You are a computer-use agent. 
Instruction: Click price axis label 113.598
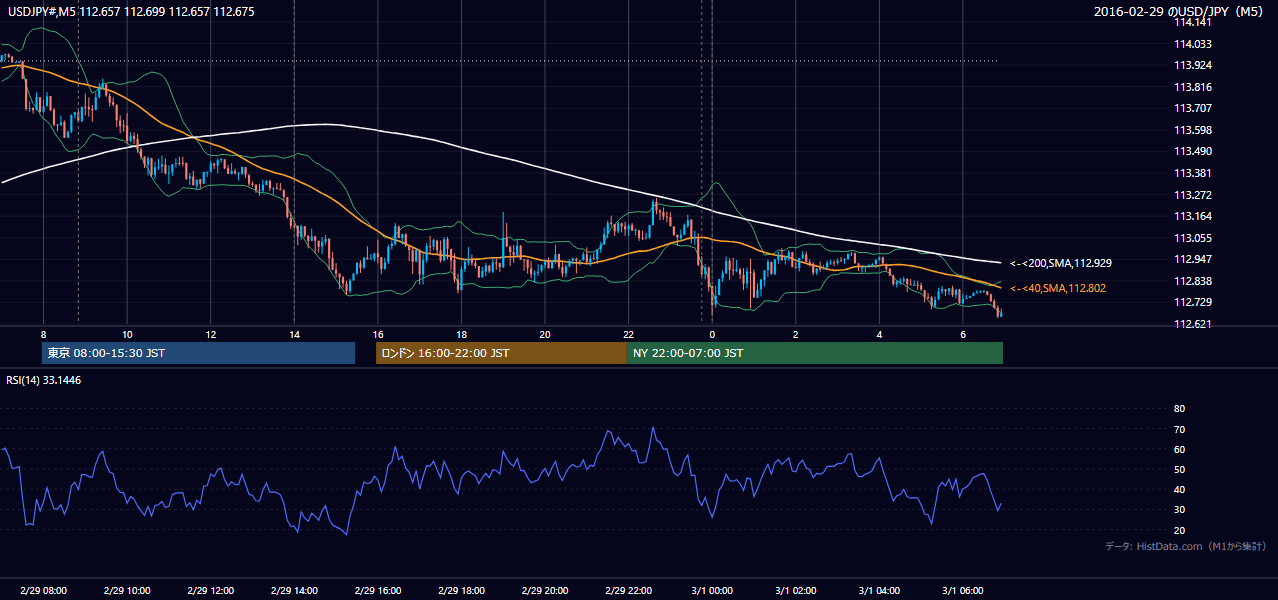[x=1192, y=130]
